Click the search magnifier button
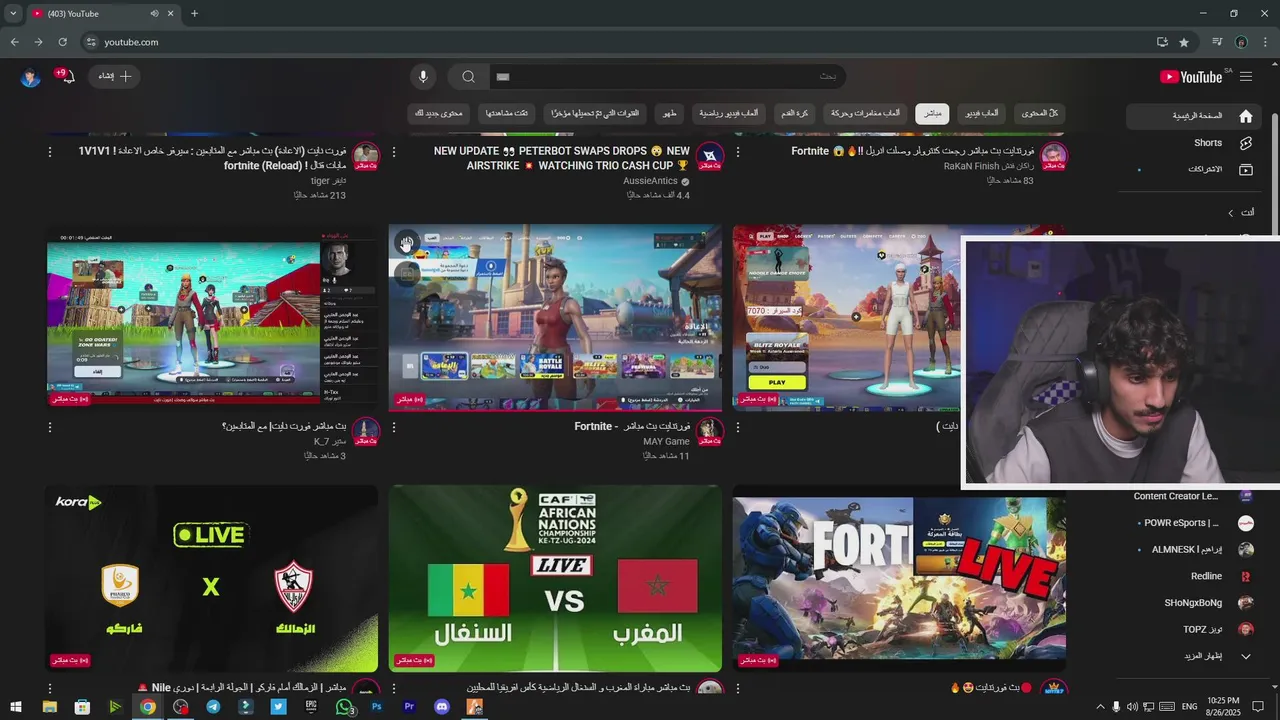The image size is (1280, 720). click(x=468, y=77)
